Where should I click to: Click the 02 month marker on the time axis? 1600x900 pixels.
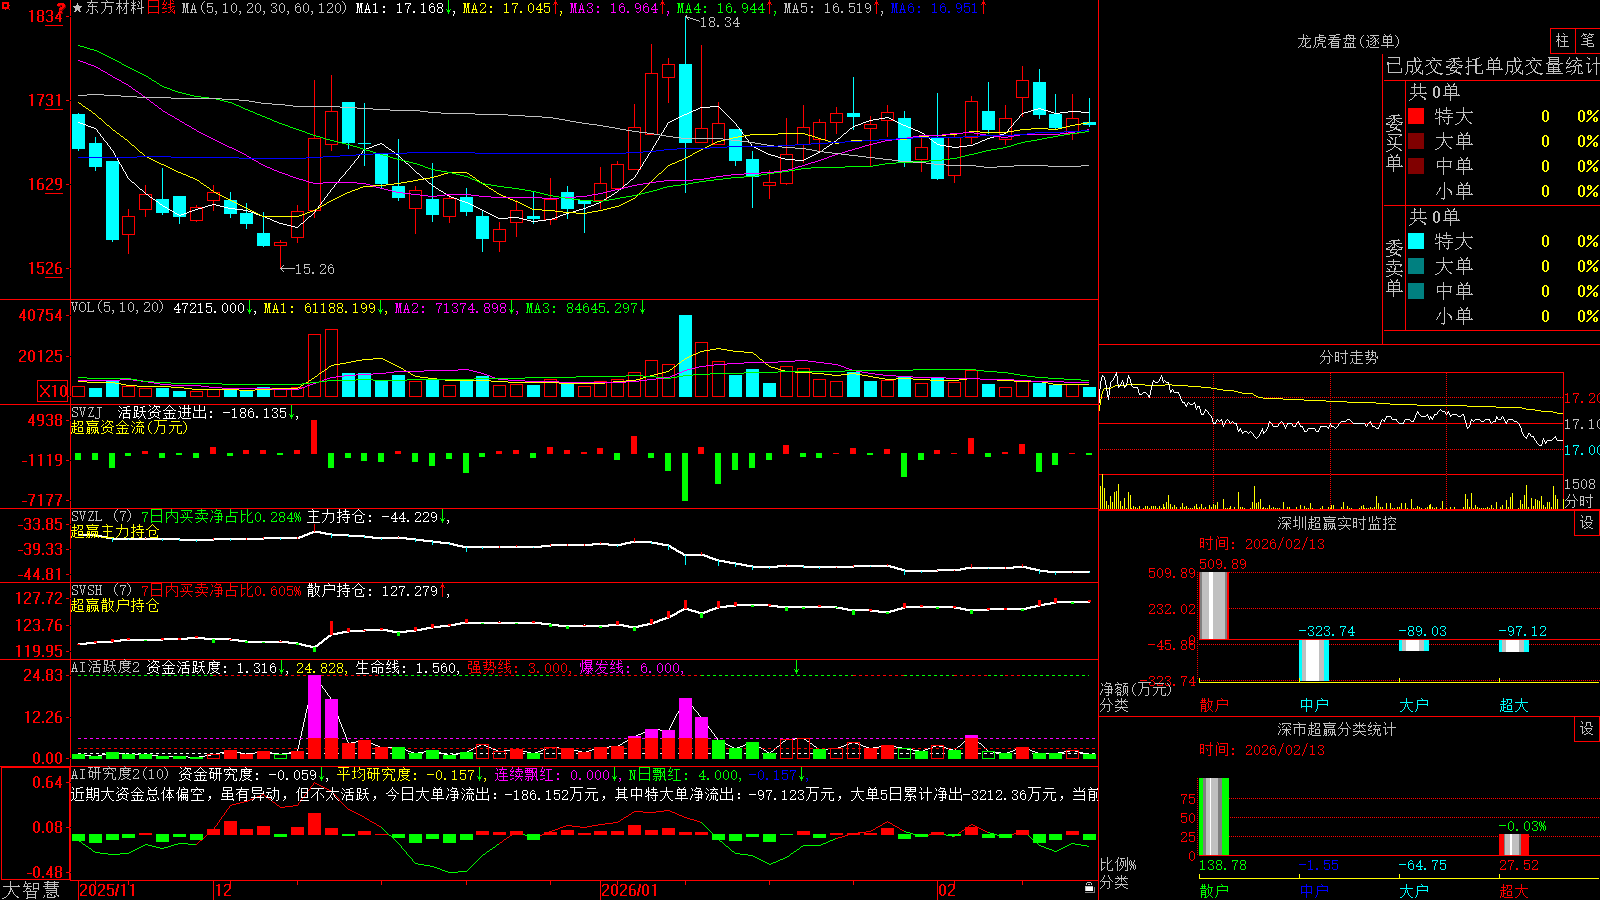947,890
